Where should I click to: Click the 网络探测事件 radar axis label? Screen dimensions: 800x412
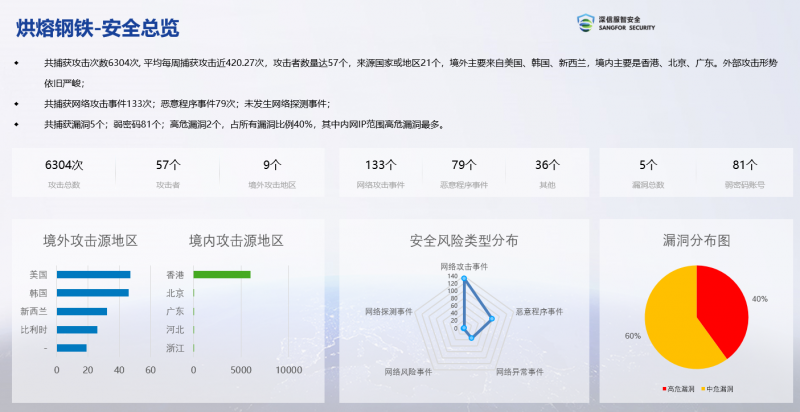(389, 312)
